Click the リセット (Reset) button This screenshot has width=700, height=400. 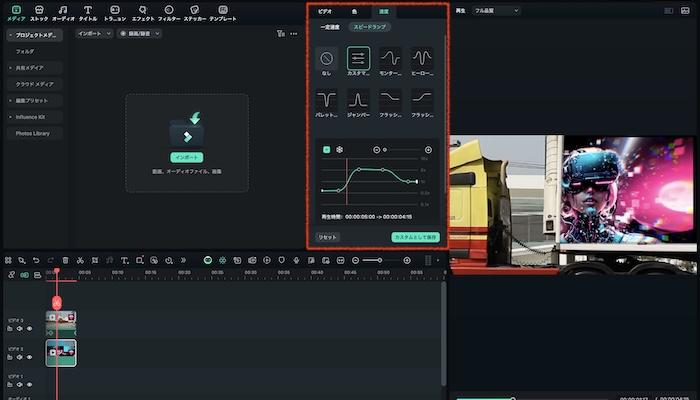(327, 237)
